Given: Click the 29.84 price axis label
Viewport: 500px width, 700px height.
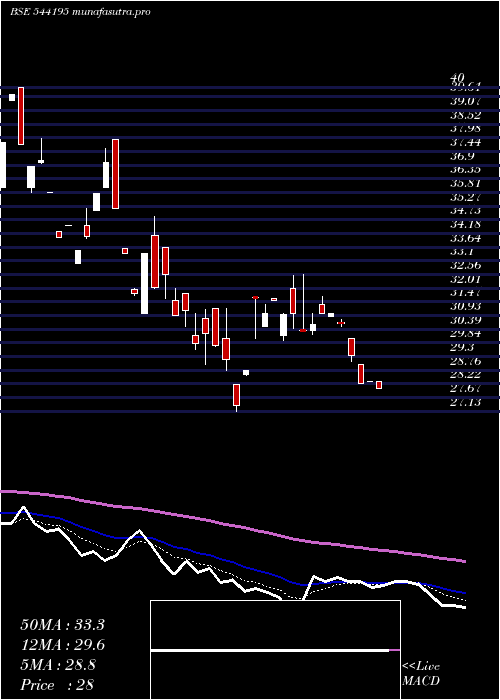Looking at the screenshot, I should 465,334.
